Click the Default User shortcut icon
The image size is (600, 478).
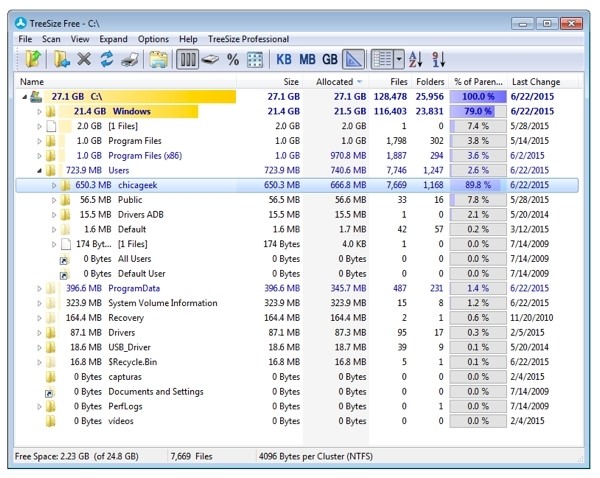pos(64,275)
